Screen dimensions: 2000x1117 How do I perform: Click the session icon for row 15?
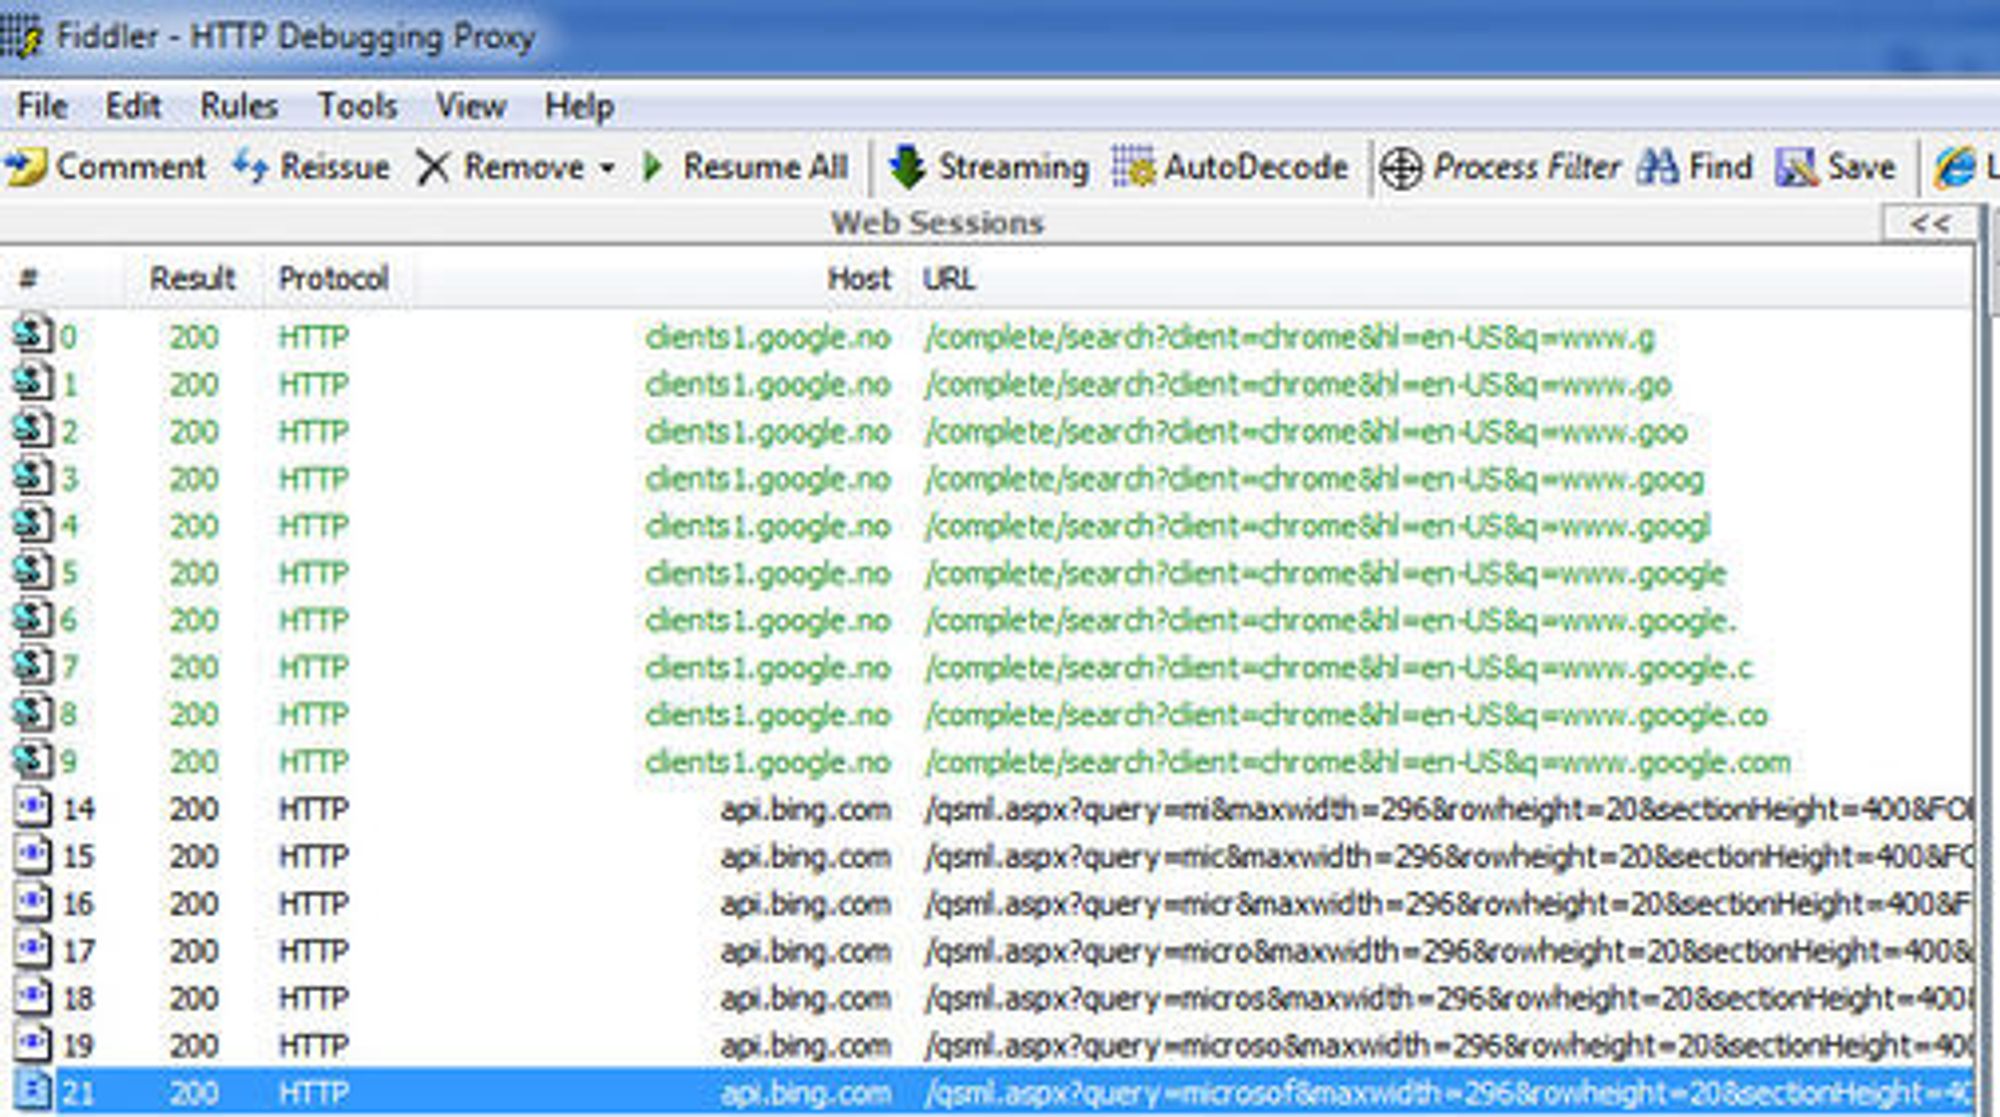32,853
